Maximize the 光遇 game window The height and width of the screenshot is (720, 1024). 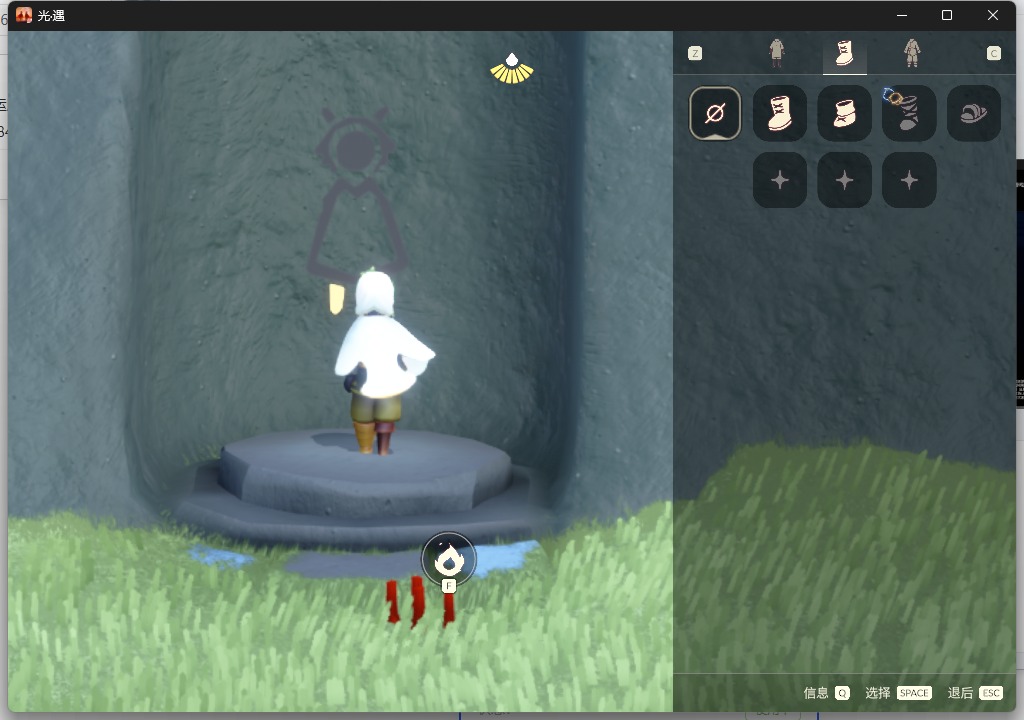pos(947,15)
